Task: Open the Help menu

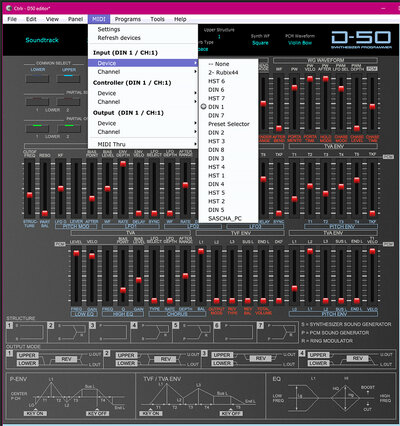Action: tap(180, 19)
